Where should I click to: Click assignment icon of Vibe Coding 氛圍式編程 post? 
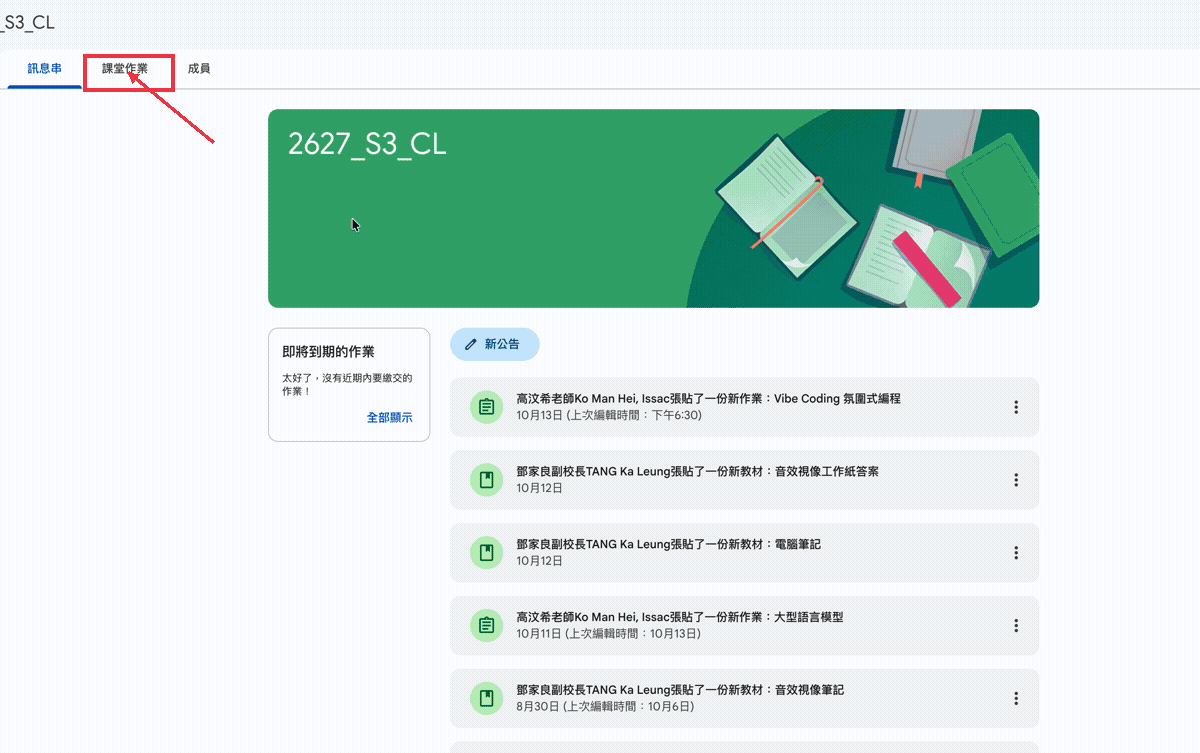click(x=486, y=407)
